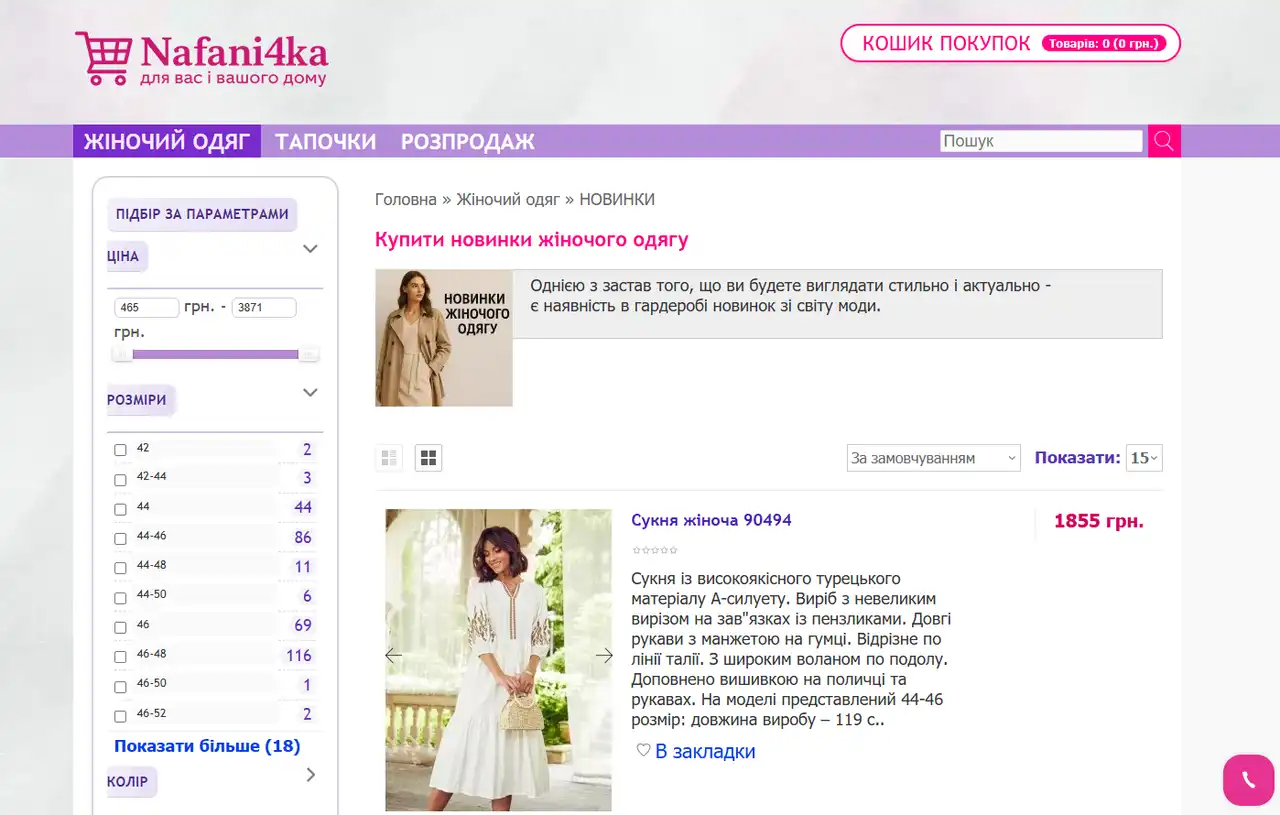Rate the dress using the star icons
The image size is (1280, 815).
click(x=655, y=550)
